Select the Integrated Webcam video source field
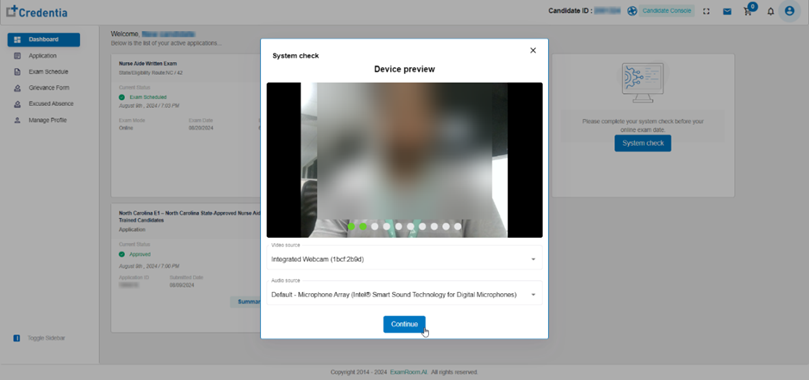The width and height of the screenshot is (809, 380). tap(404, 258)
